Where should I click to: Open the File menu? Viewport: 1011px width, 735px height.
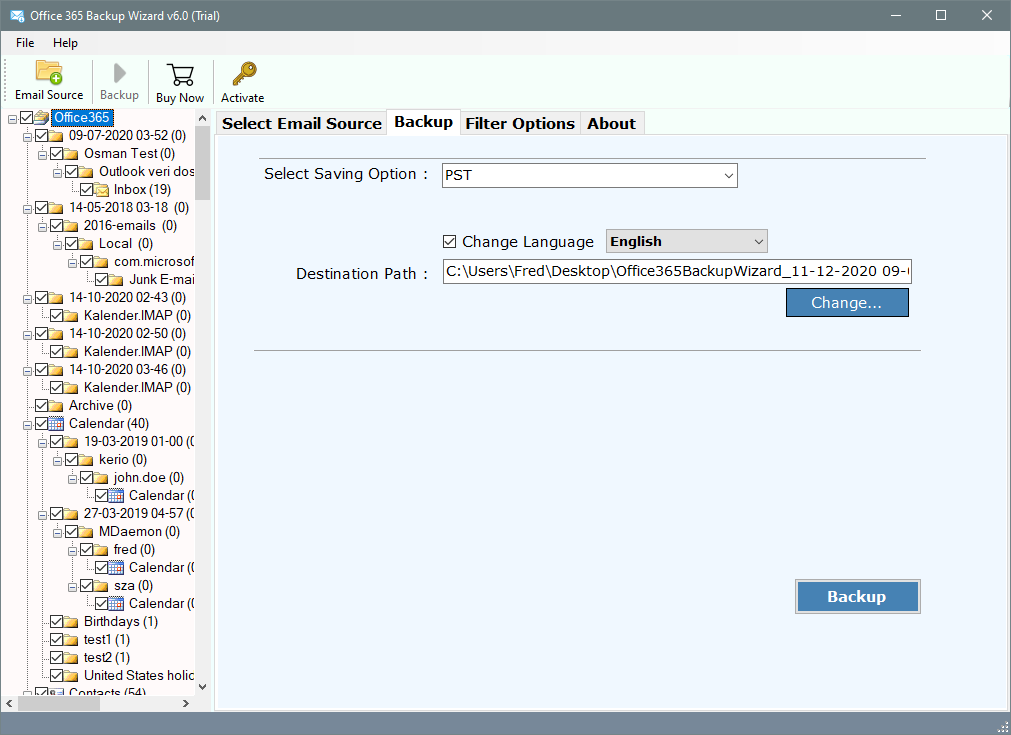[25, 43]
